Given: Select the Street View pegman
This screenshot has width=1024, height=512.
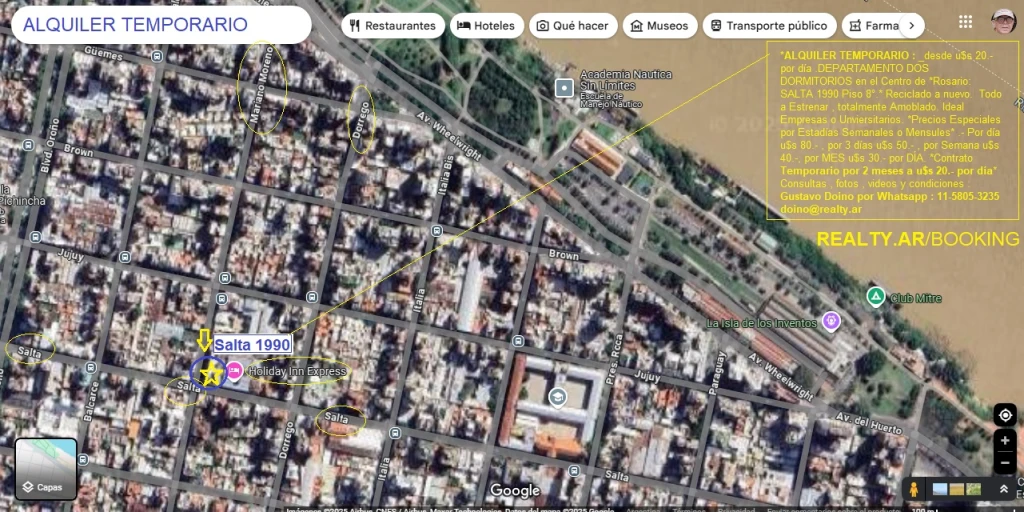Looking at the screenshot, I should 914,489.
